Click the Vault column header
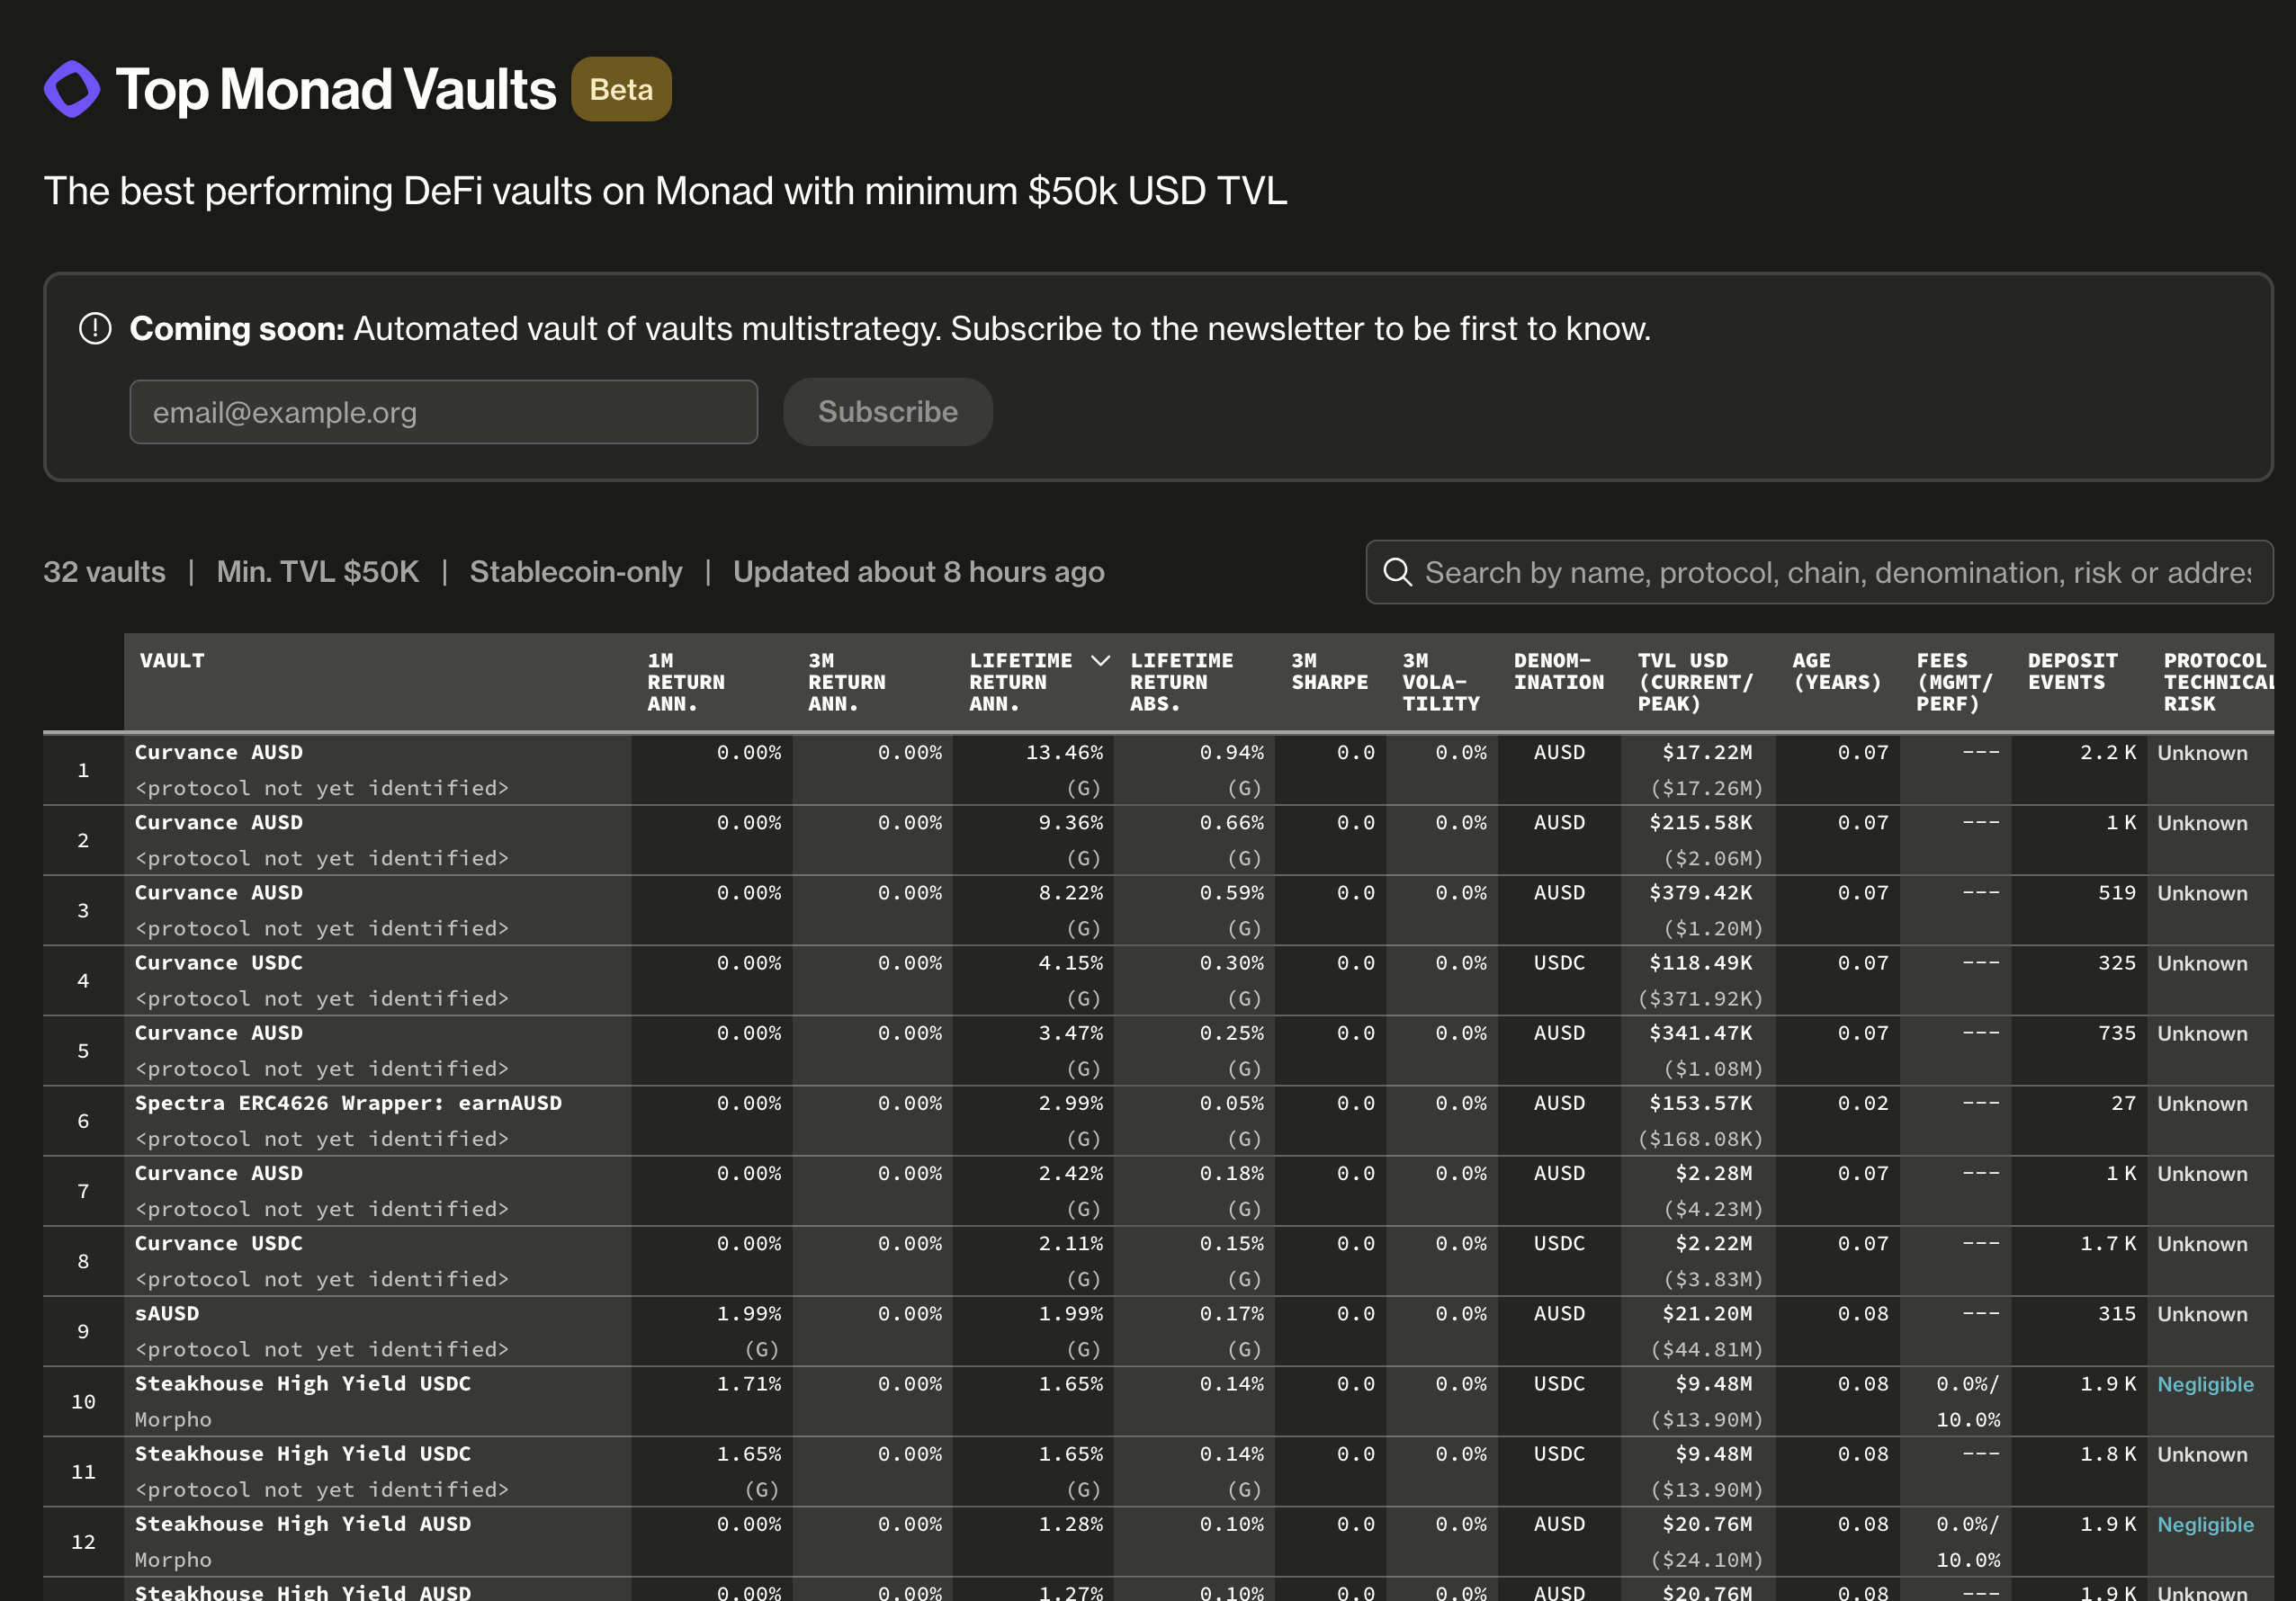The width and height of the screenshot is (2296, 1601). click(172, 661)
